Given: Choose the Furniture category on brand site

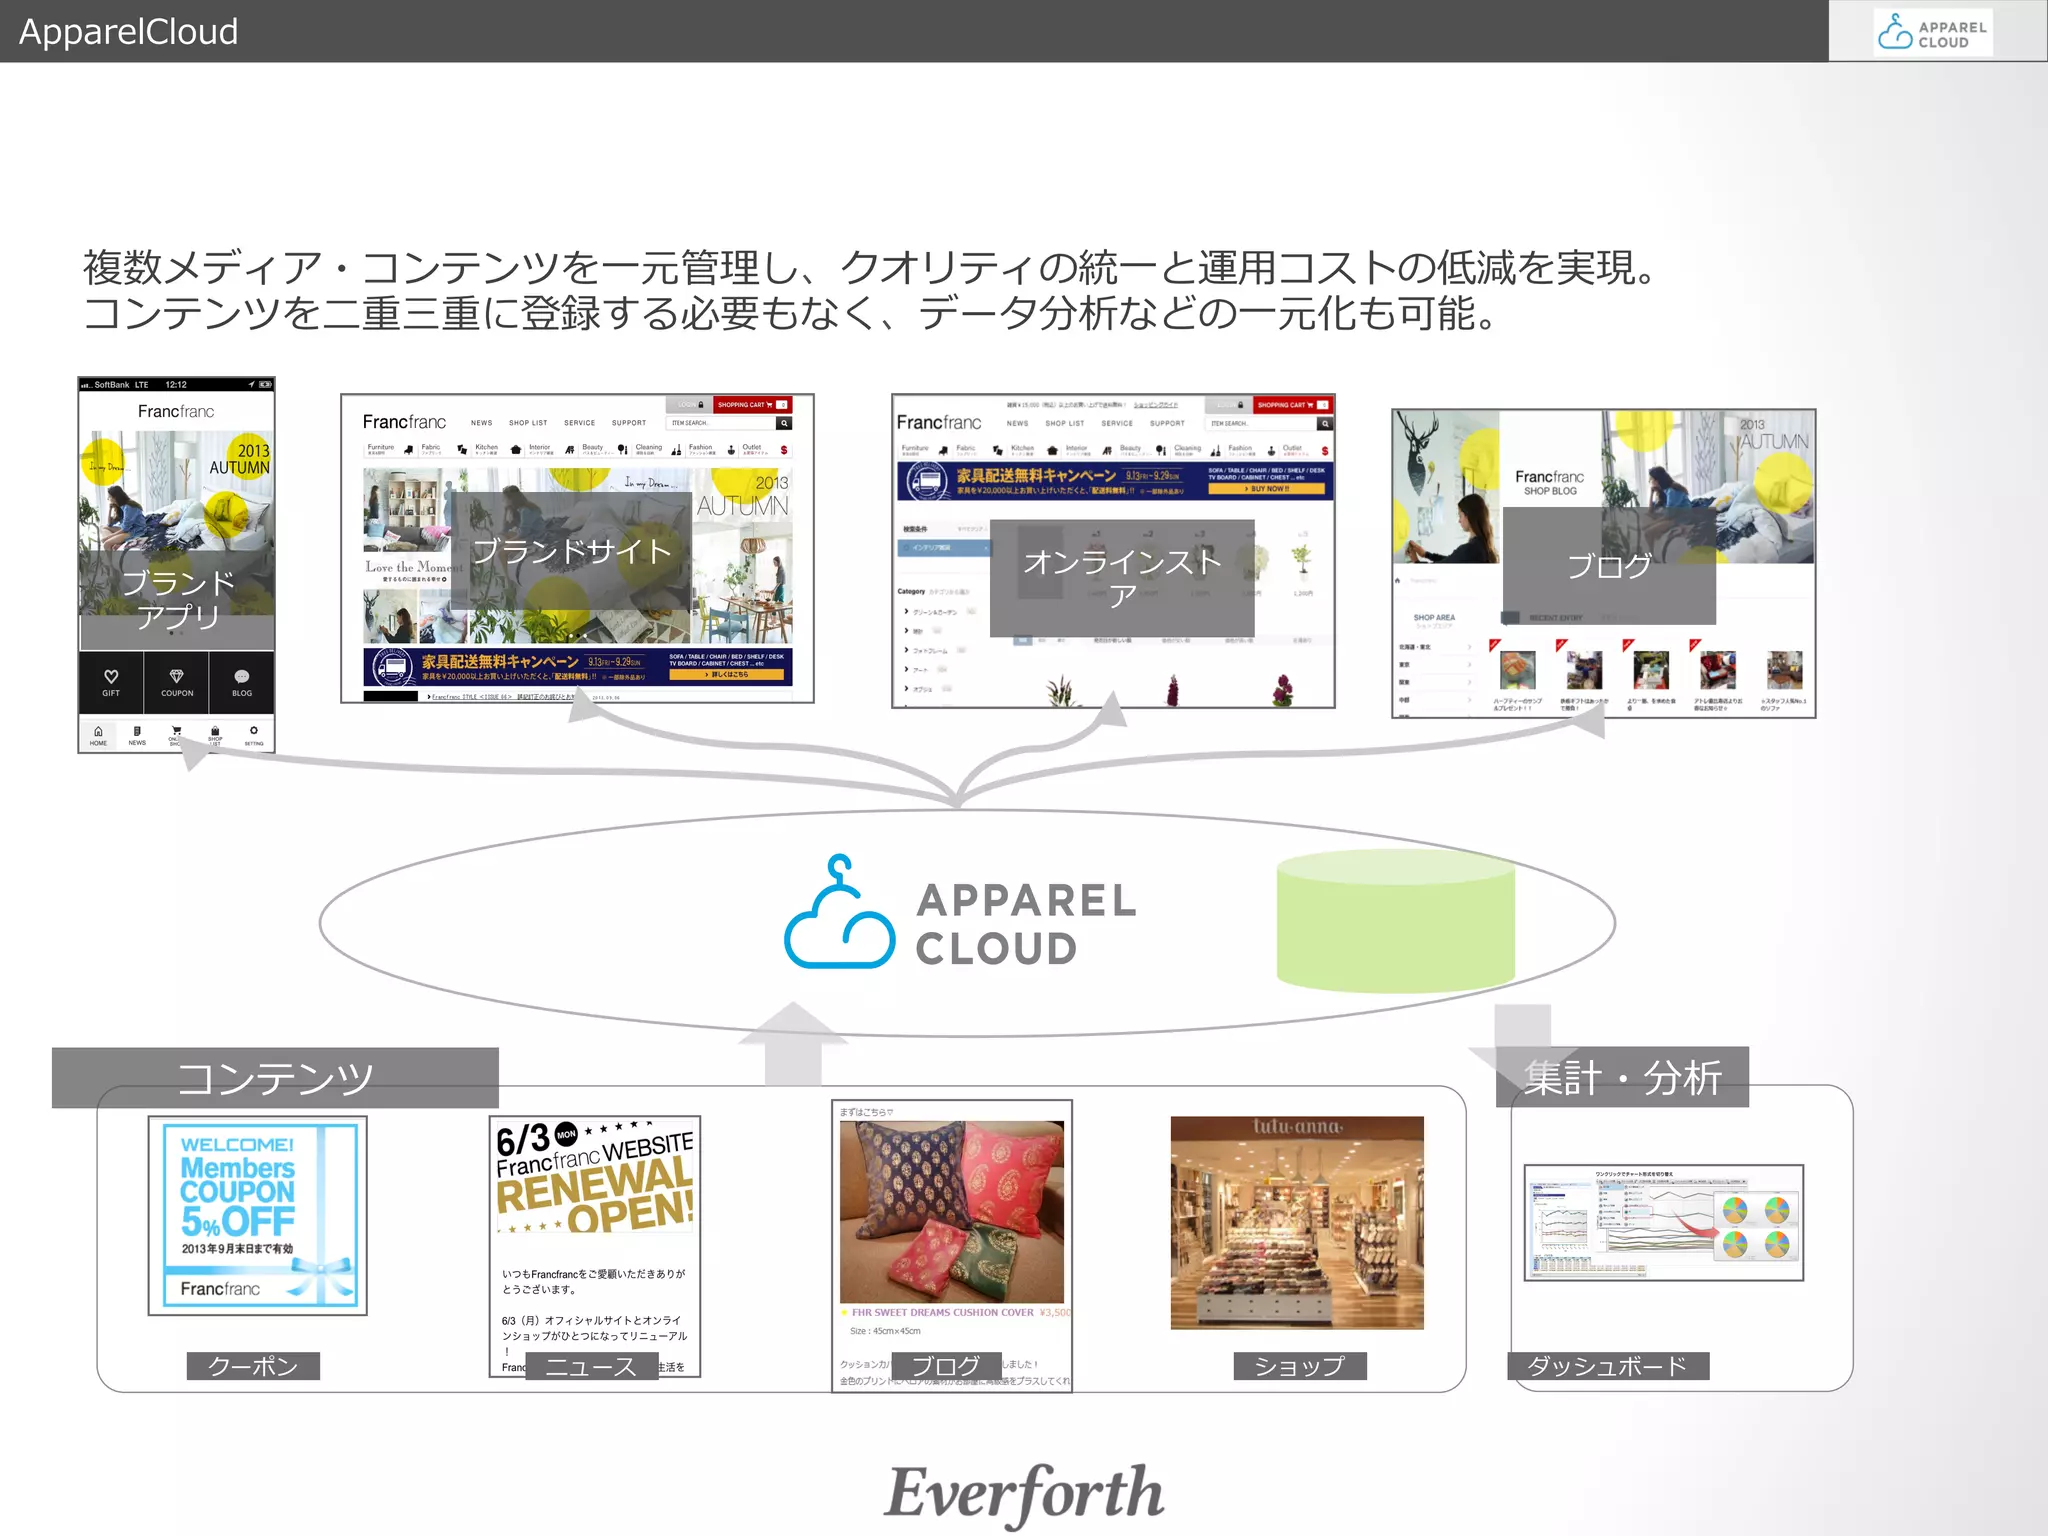Looking at the screenshot, I should point(390,450).
